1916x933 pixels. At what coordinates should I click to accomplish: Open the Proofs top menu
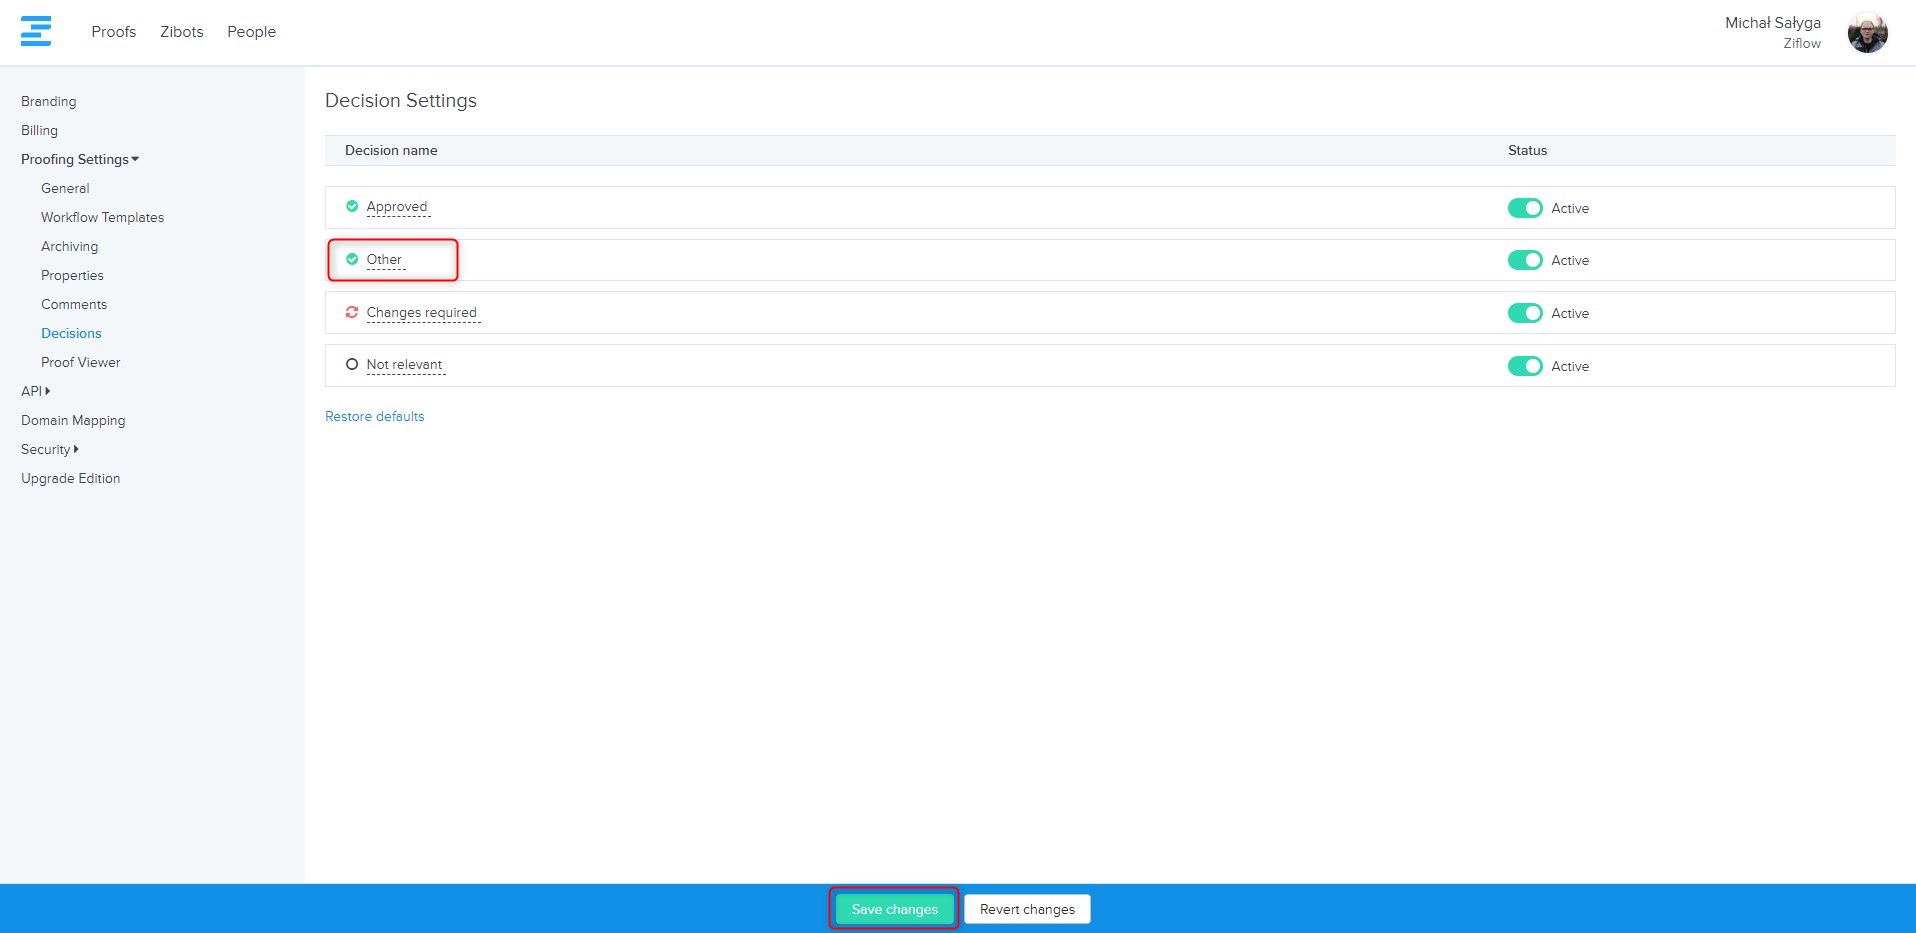[x=113, y=32]
